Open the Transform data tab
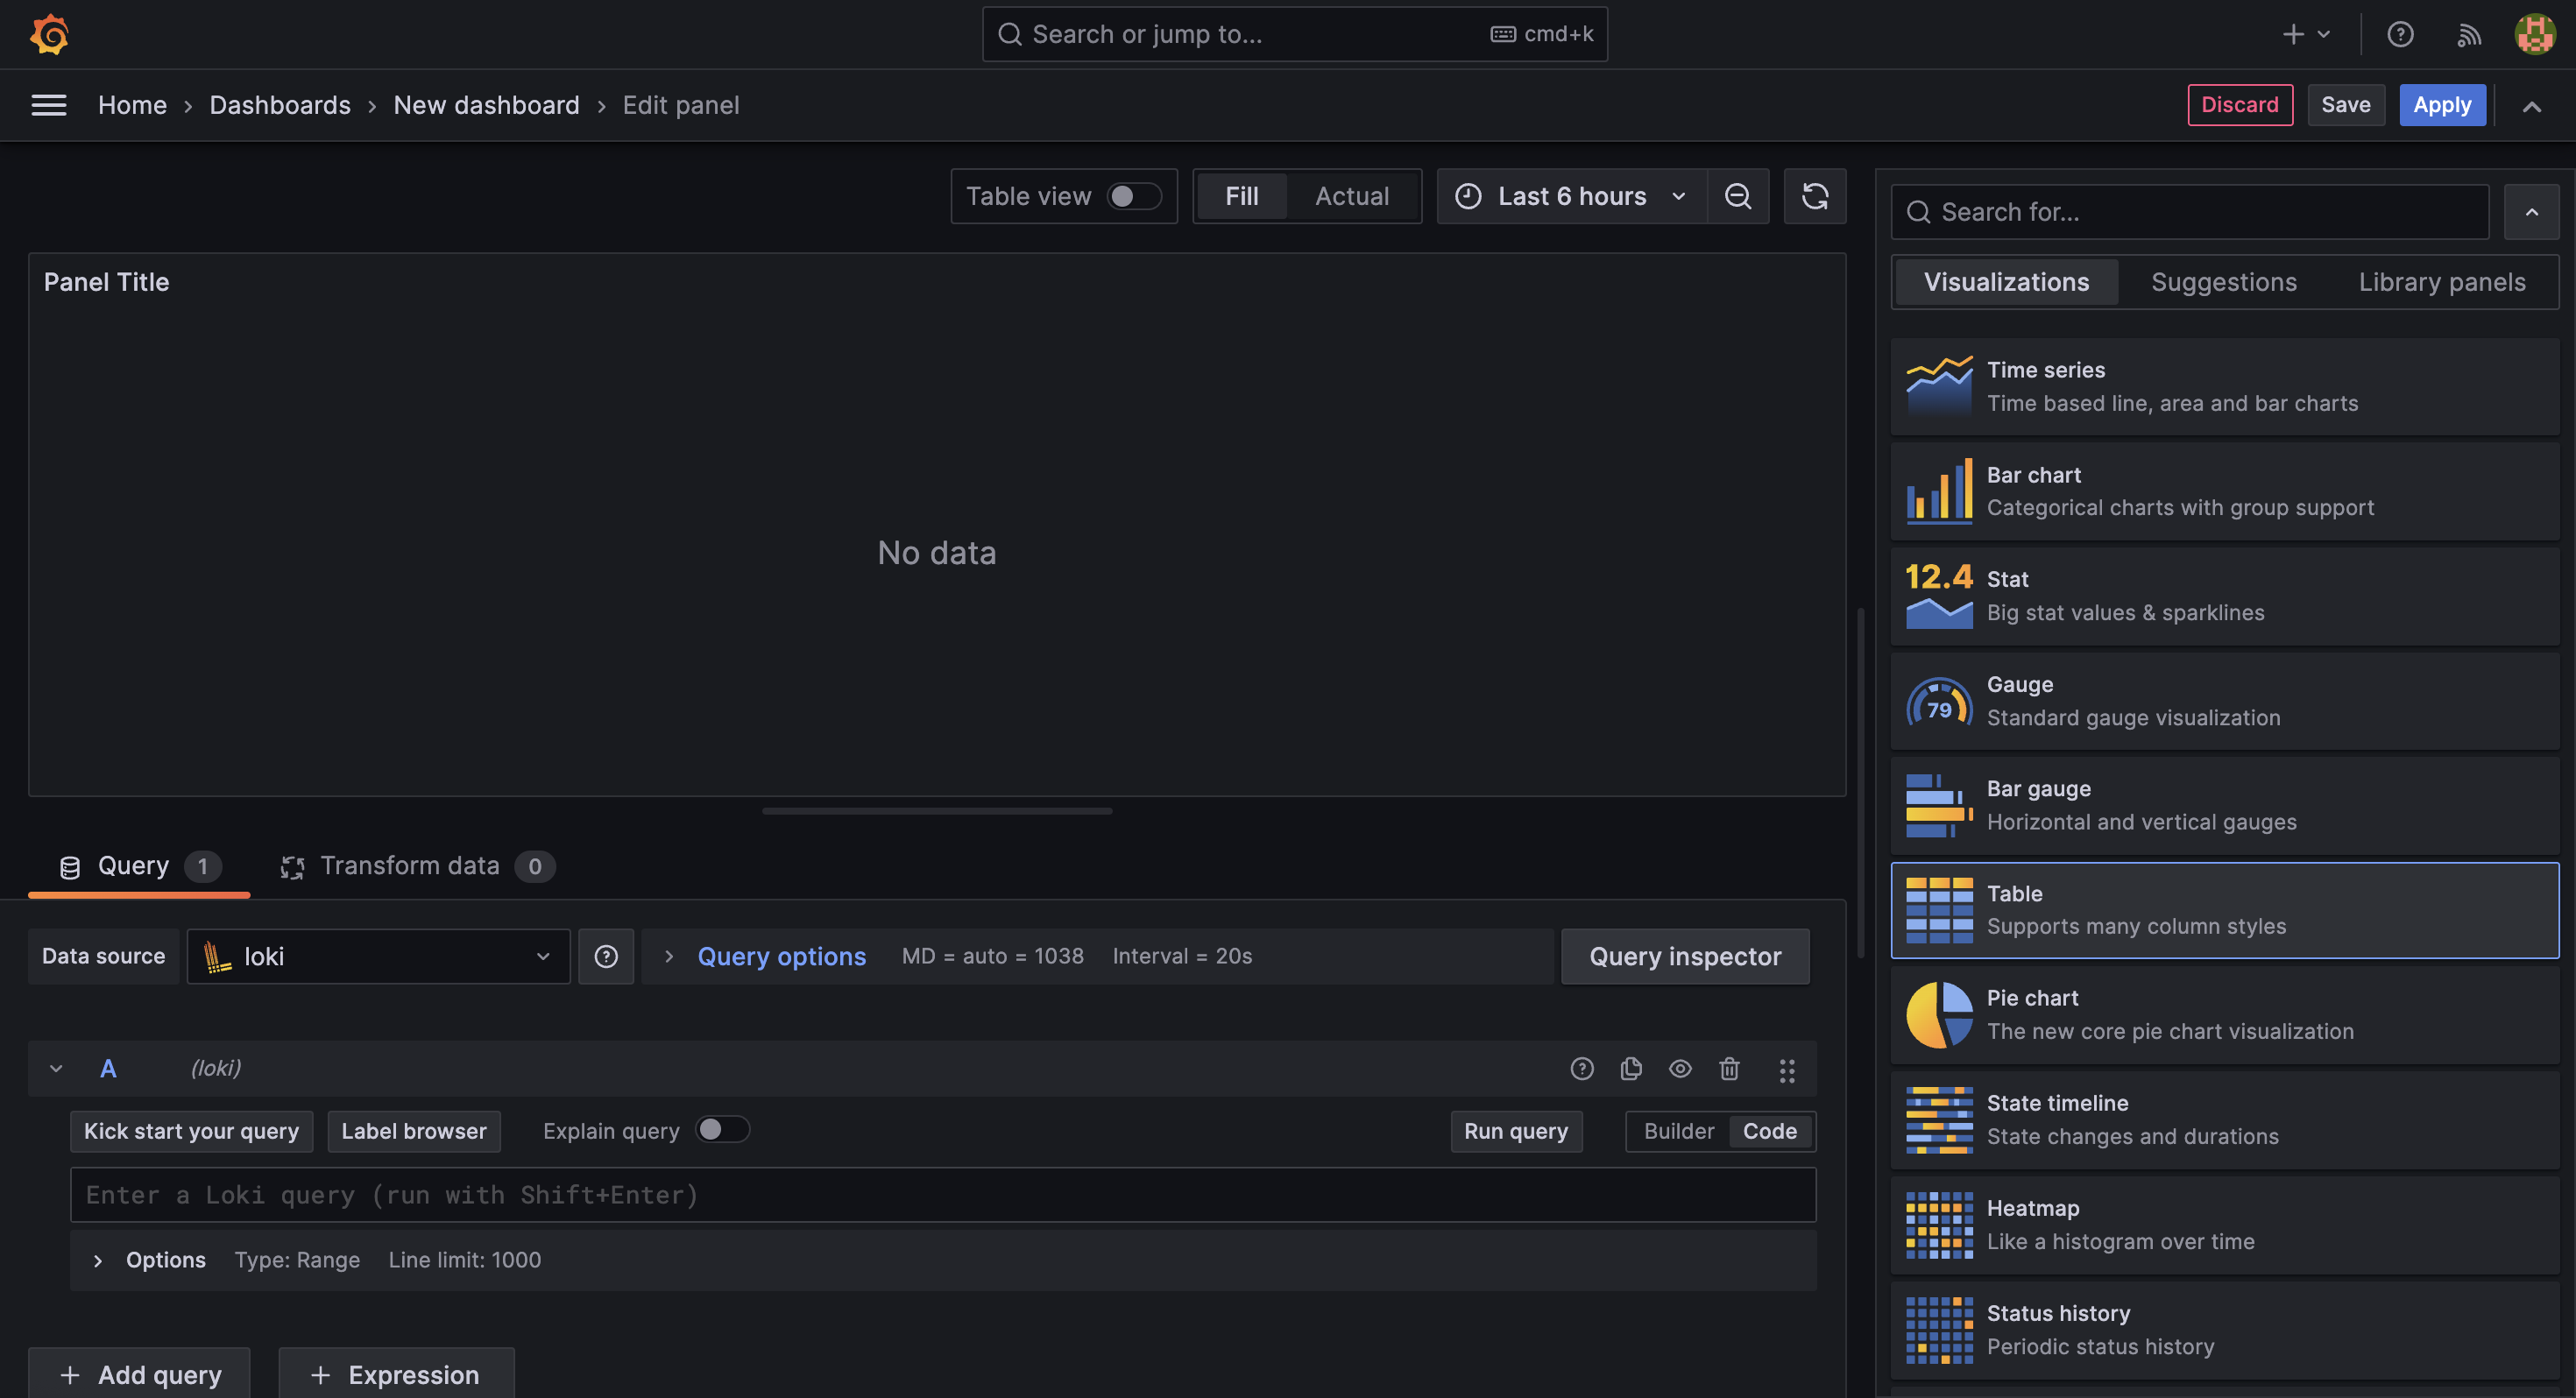Viewport: 2576px width, 1398px height. 417,866
